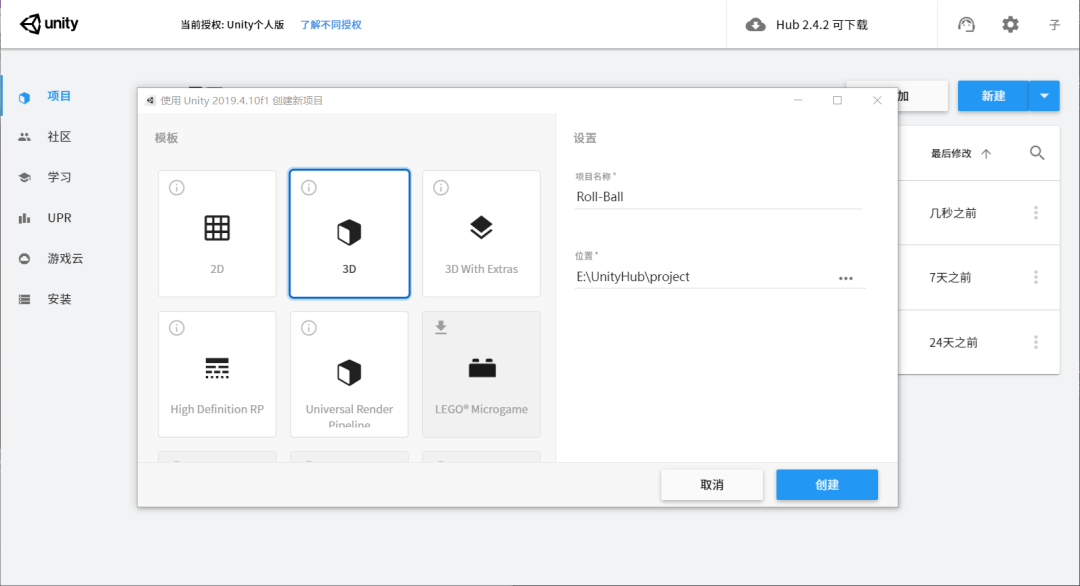The height and width of the screenshot is (586, 1080).
Task: Click the Hub 2.4.2 download cloud icon
Action: [x=756, y=25]
